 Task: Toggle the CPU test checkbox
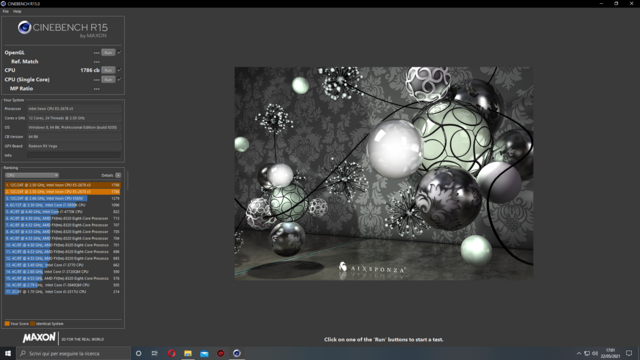coord(120,70)
